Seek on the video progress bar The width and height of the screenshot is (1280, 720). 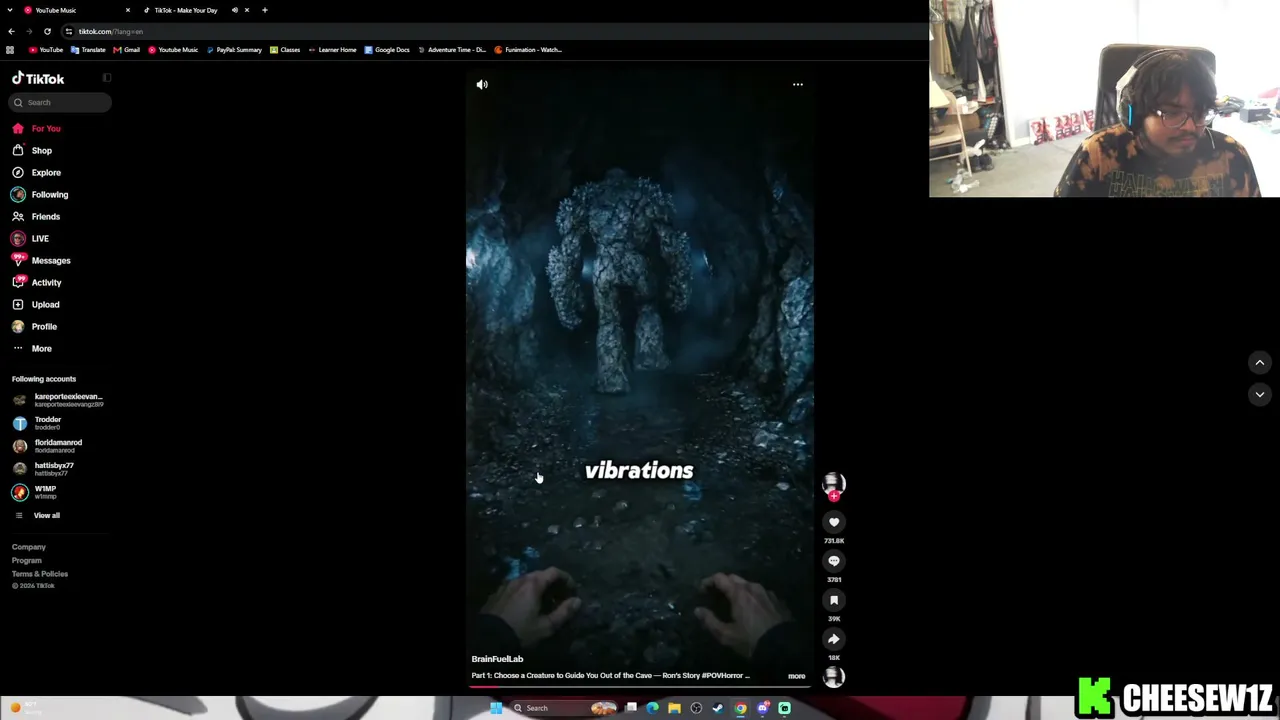click(x=640, y=686)
